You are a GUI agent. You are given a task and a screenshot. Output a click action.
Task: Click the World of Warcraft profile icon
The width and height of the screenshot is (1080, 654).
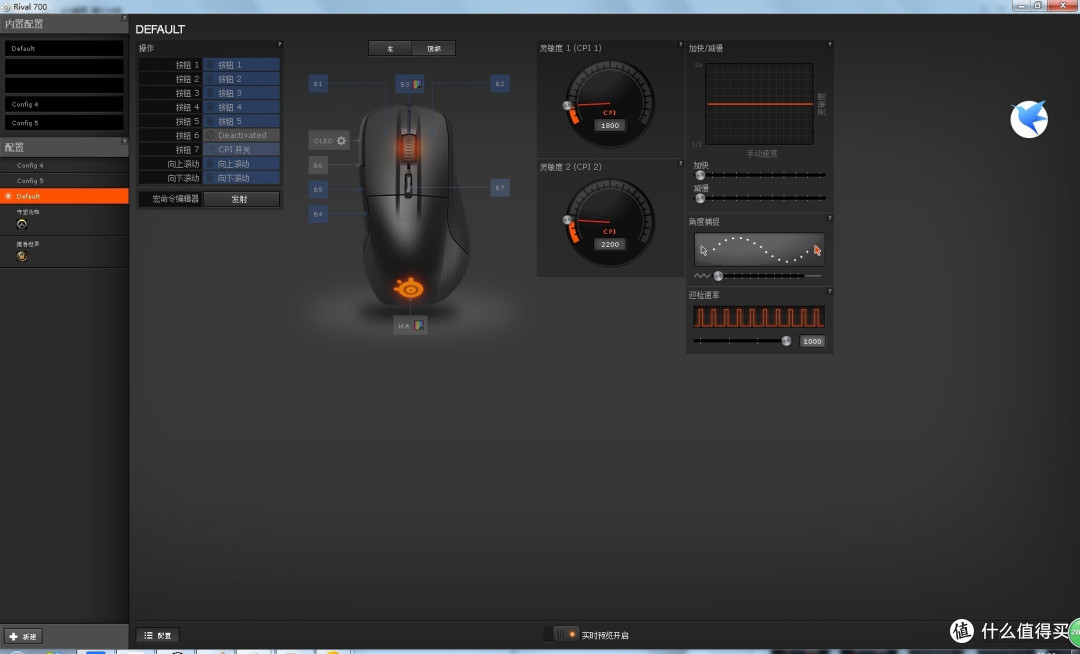22,256
